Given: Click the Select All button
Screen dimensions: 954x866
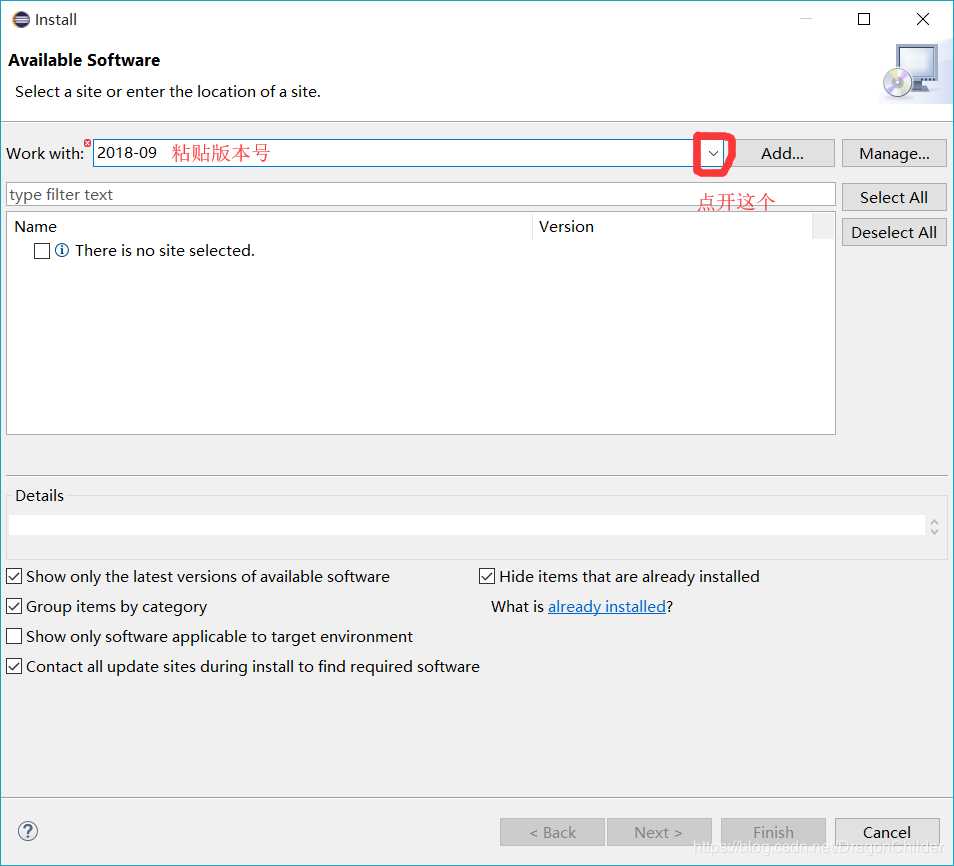Looking at the screenshot, I should click(x=894, y=197).
